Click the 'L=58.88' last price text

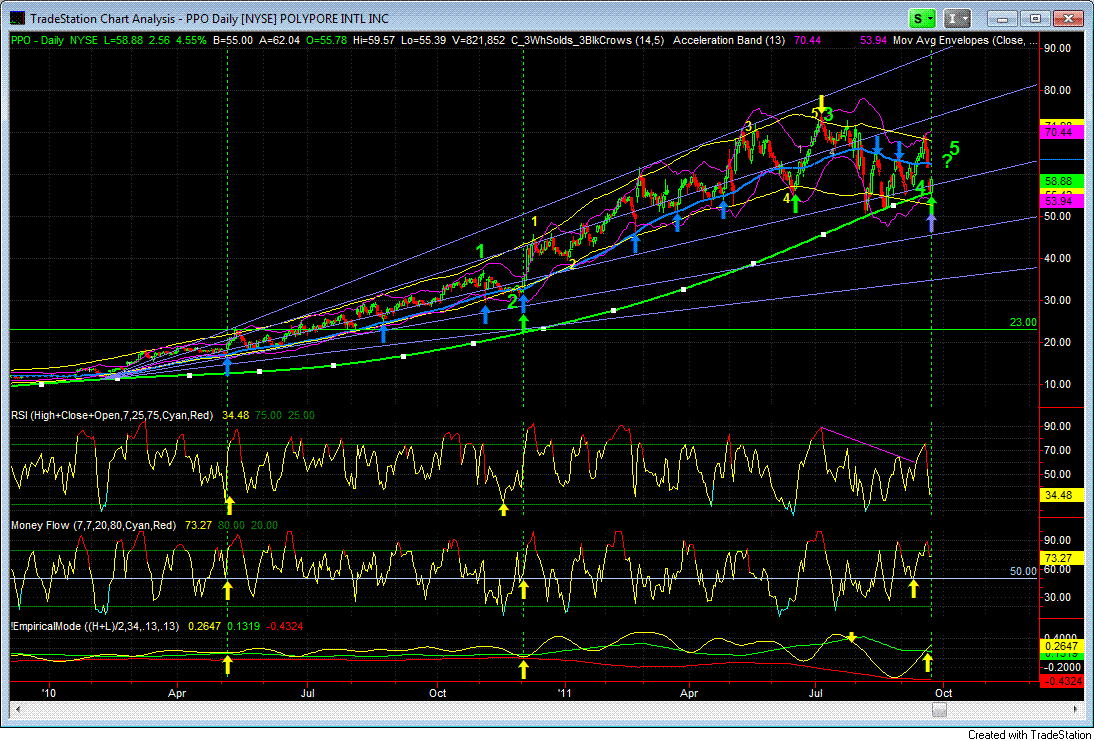click(123, 40)
